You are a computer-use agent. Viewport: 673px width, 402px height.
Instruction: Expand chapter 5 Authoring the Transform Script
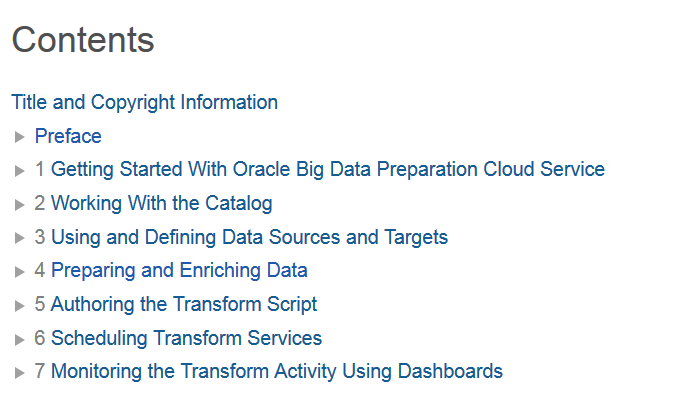(x=19, y=306)
